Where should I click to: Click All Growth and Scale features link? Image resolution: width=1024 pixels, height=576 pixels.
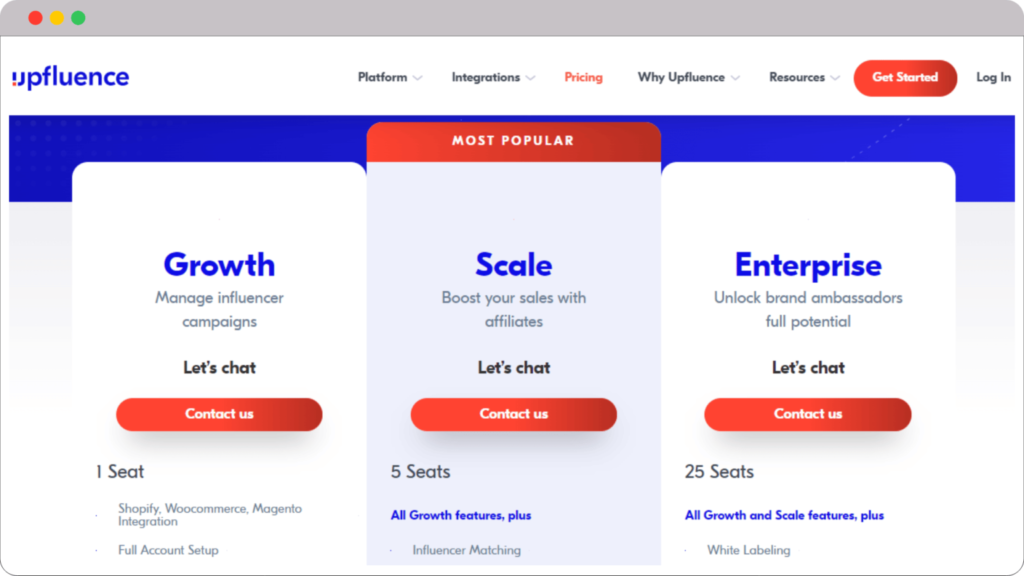point(784,515)
